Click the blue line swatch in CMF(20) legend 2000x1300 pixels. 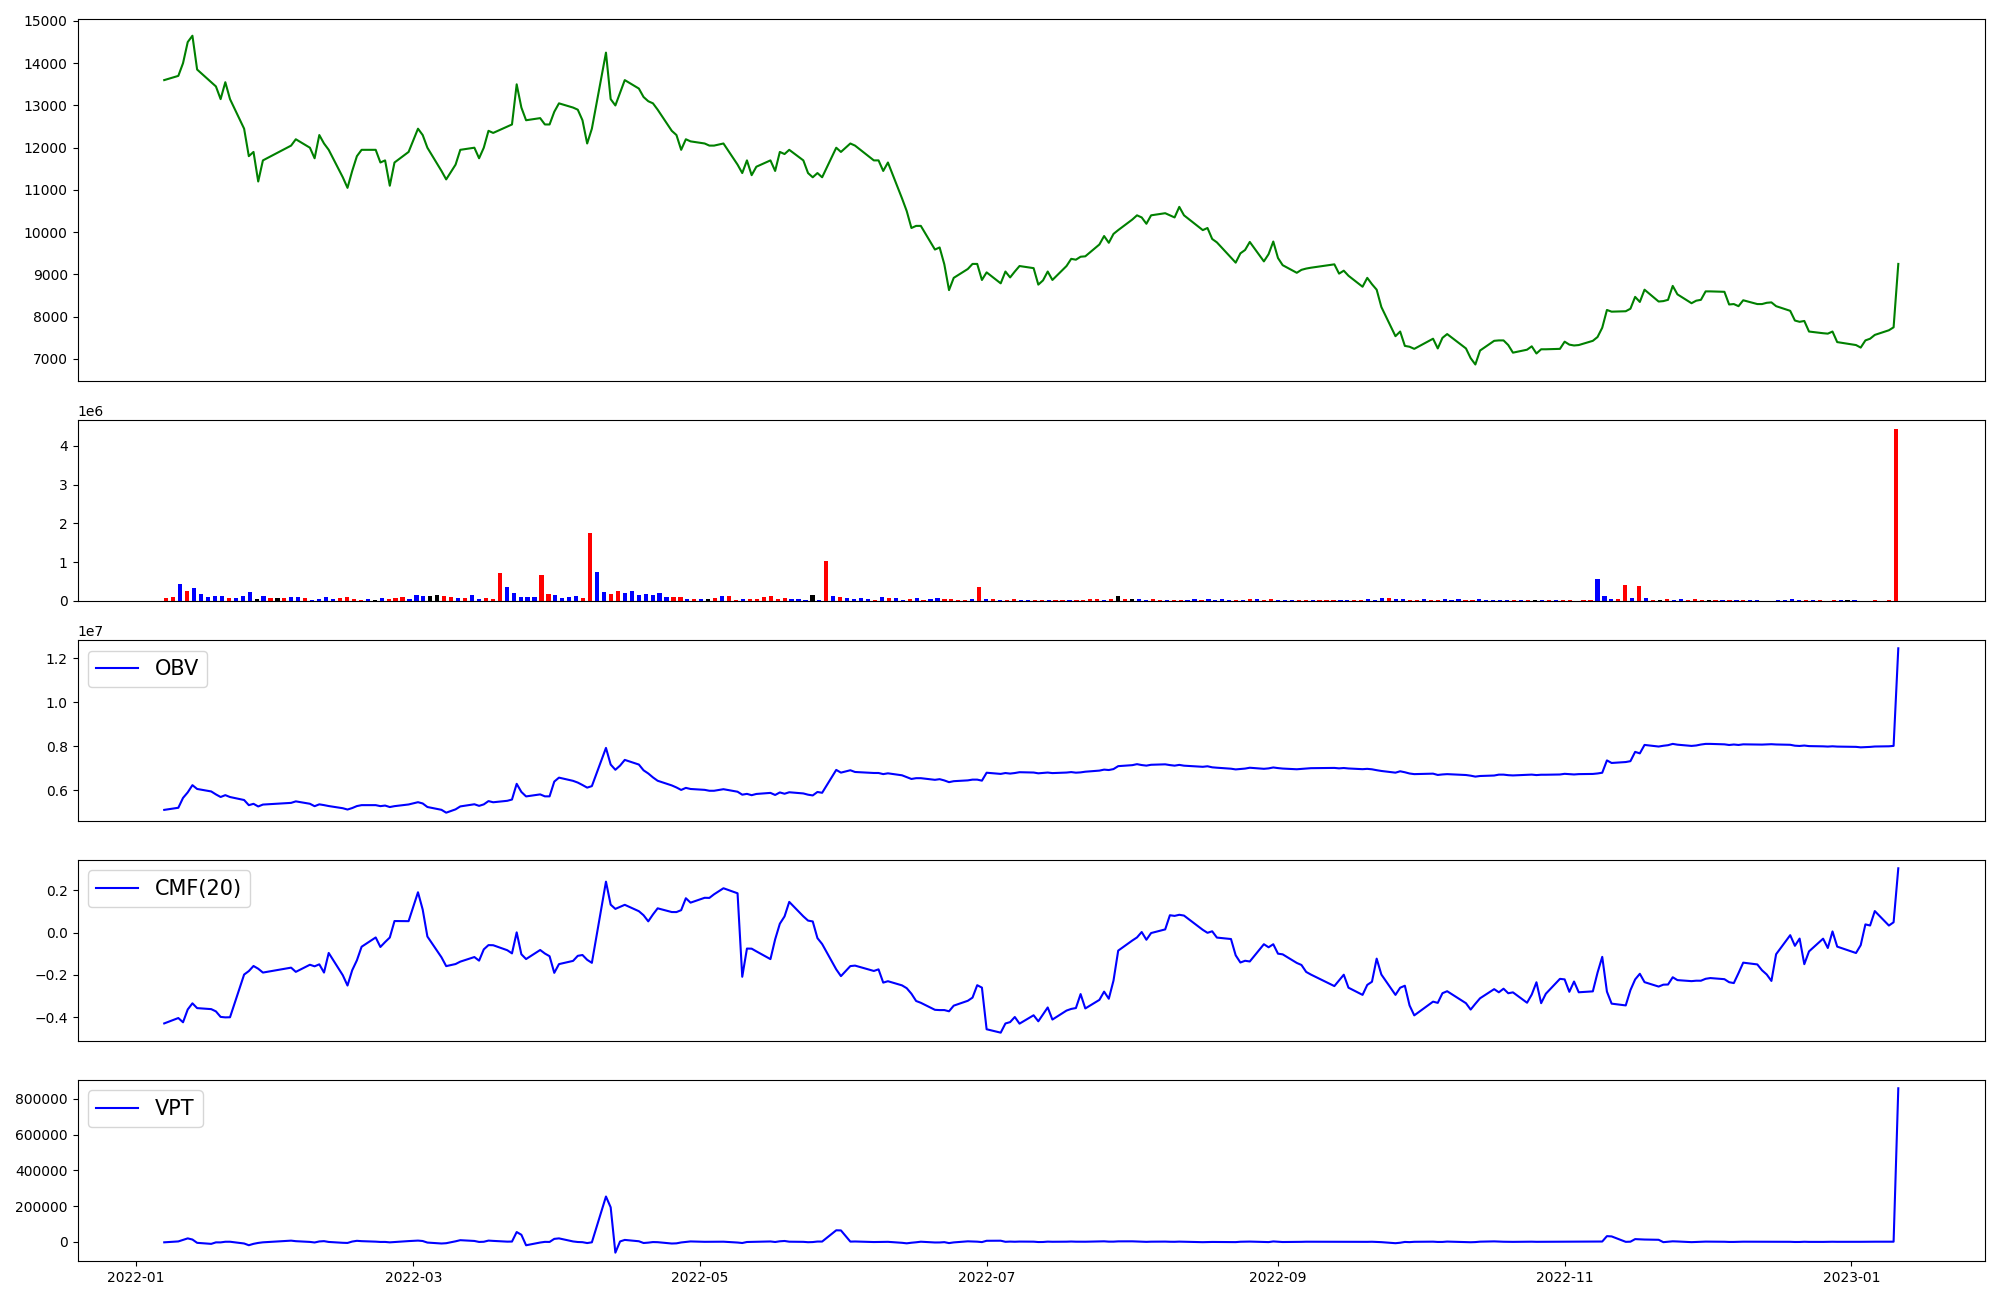click(x=117, y=889)
